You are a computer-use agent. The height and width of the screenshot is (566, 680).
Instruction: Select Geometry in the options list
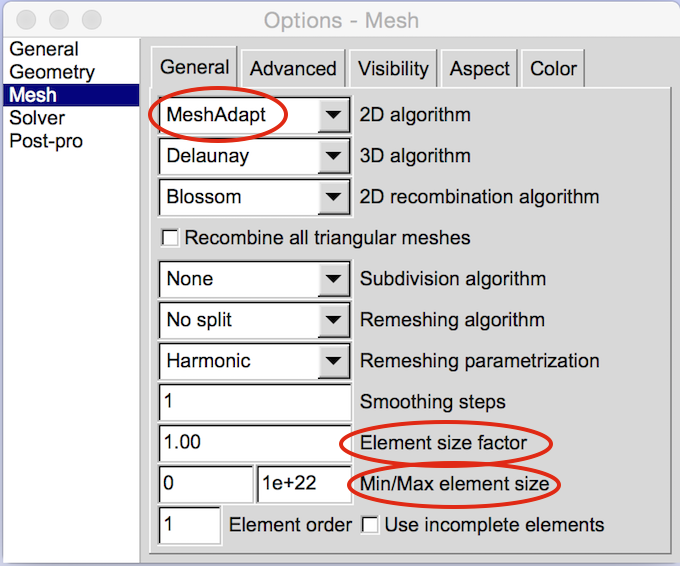click(52, 72)
